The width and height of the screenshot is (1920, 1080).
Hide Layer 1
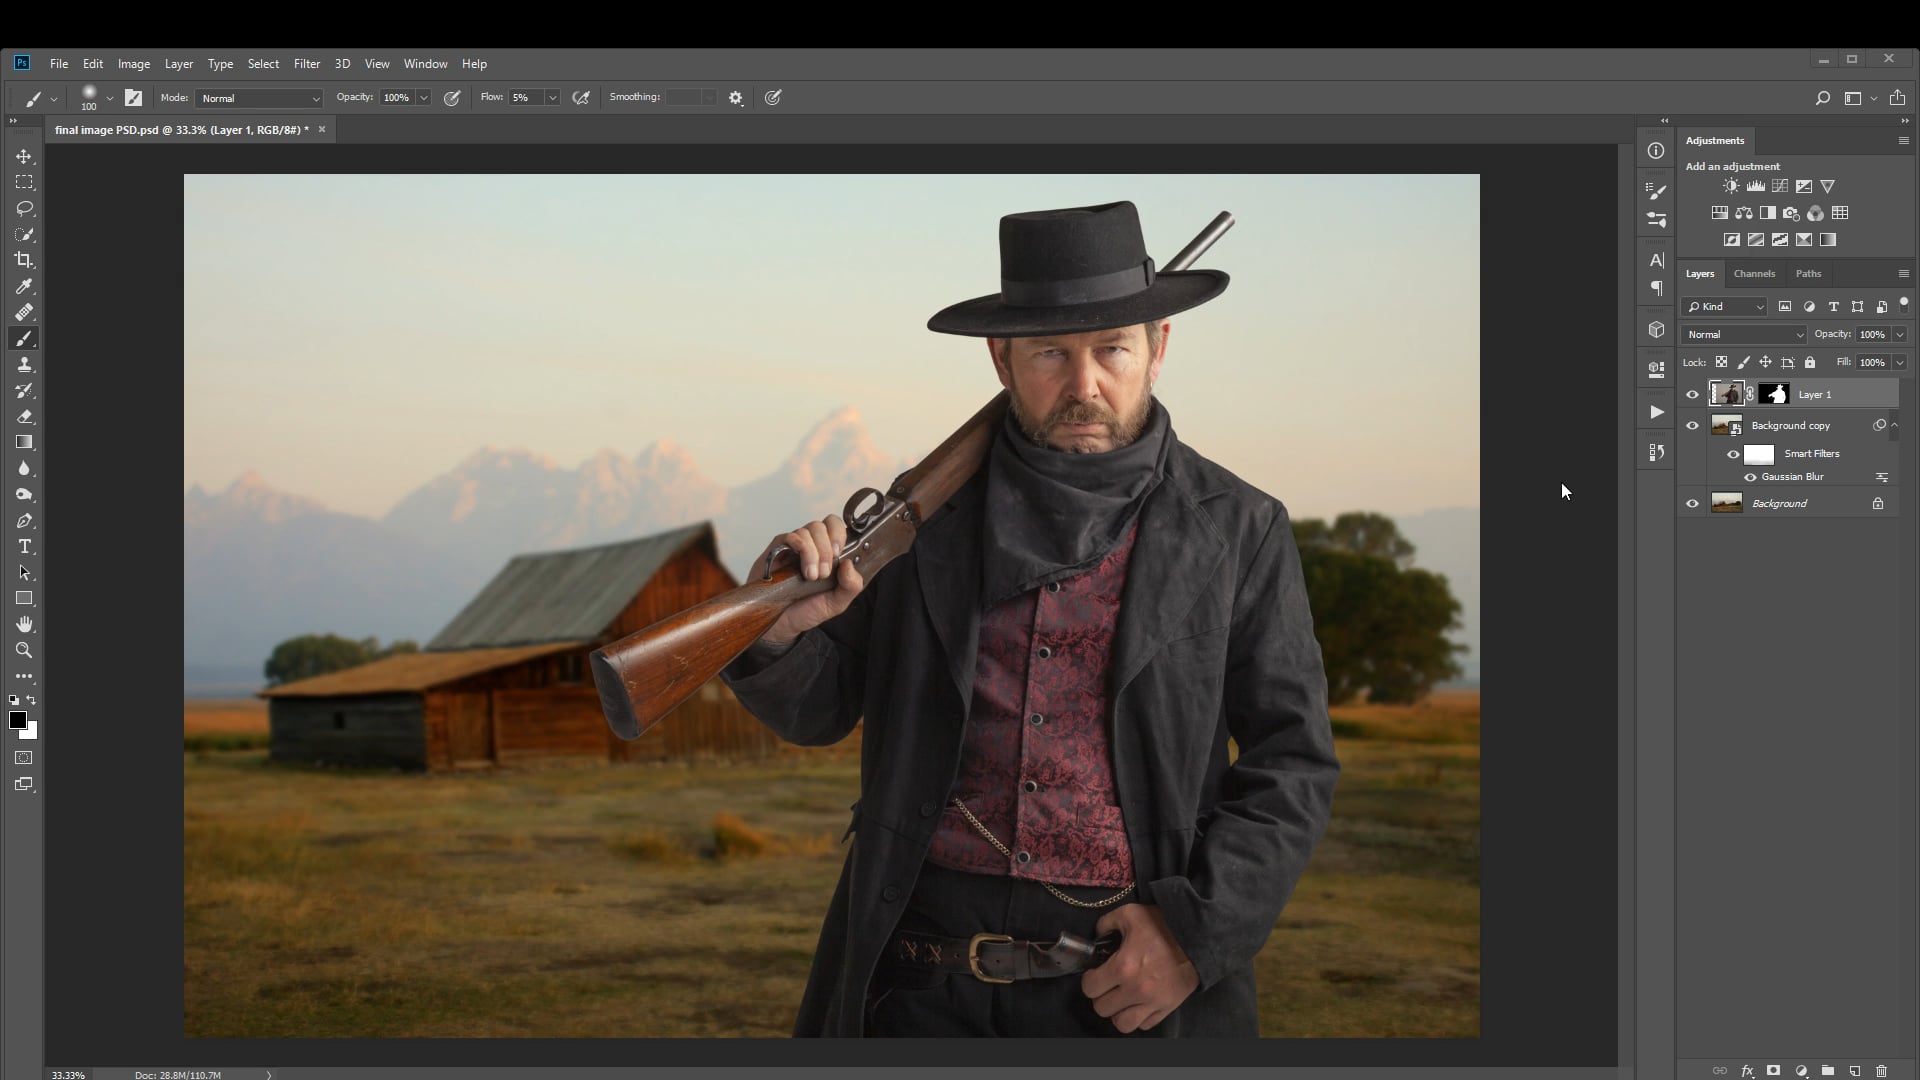[x=1692, y=394]
